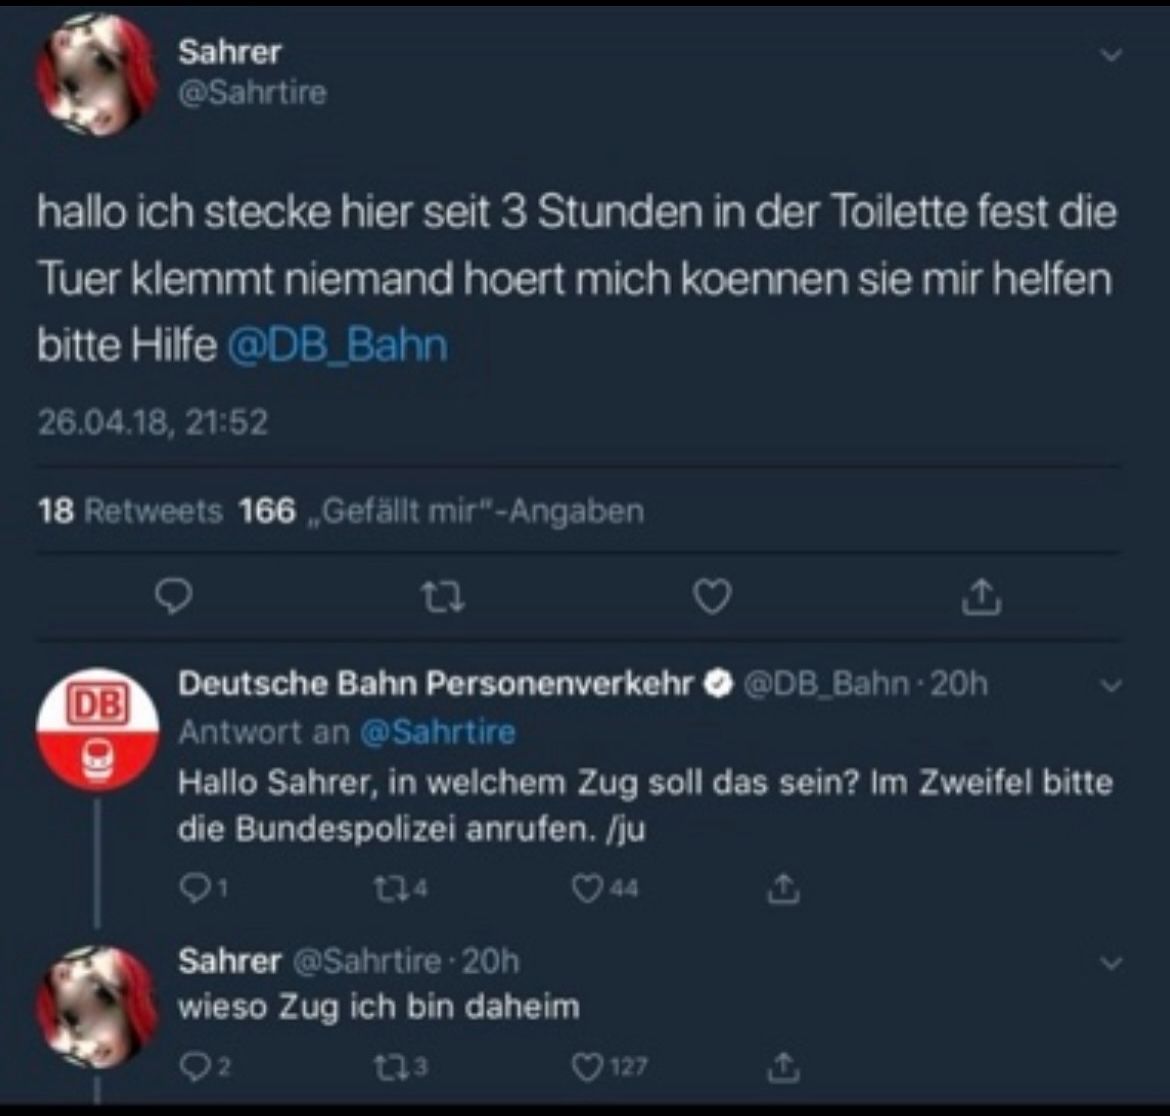The image size is (1170, 1116).
Task: View the 166 'Gefällt mir'-Angaben list
Action: [441, 512]
